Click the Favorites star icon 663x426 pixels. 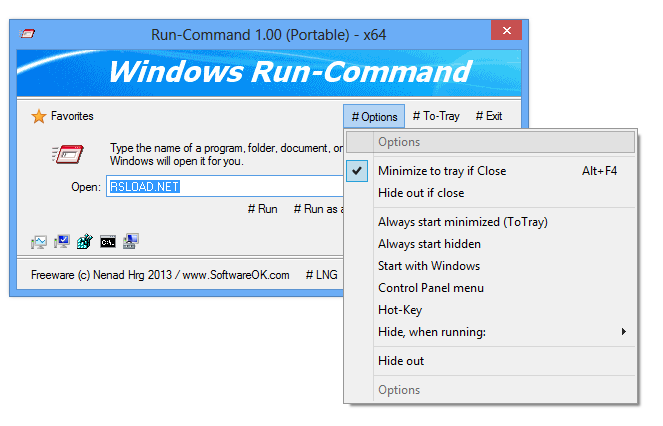coord(38,116)
